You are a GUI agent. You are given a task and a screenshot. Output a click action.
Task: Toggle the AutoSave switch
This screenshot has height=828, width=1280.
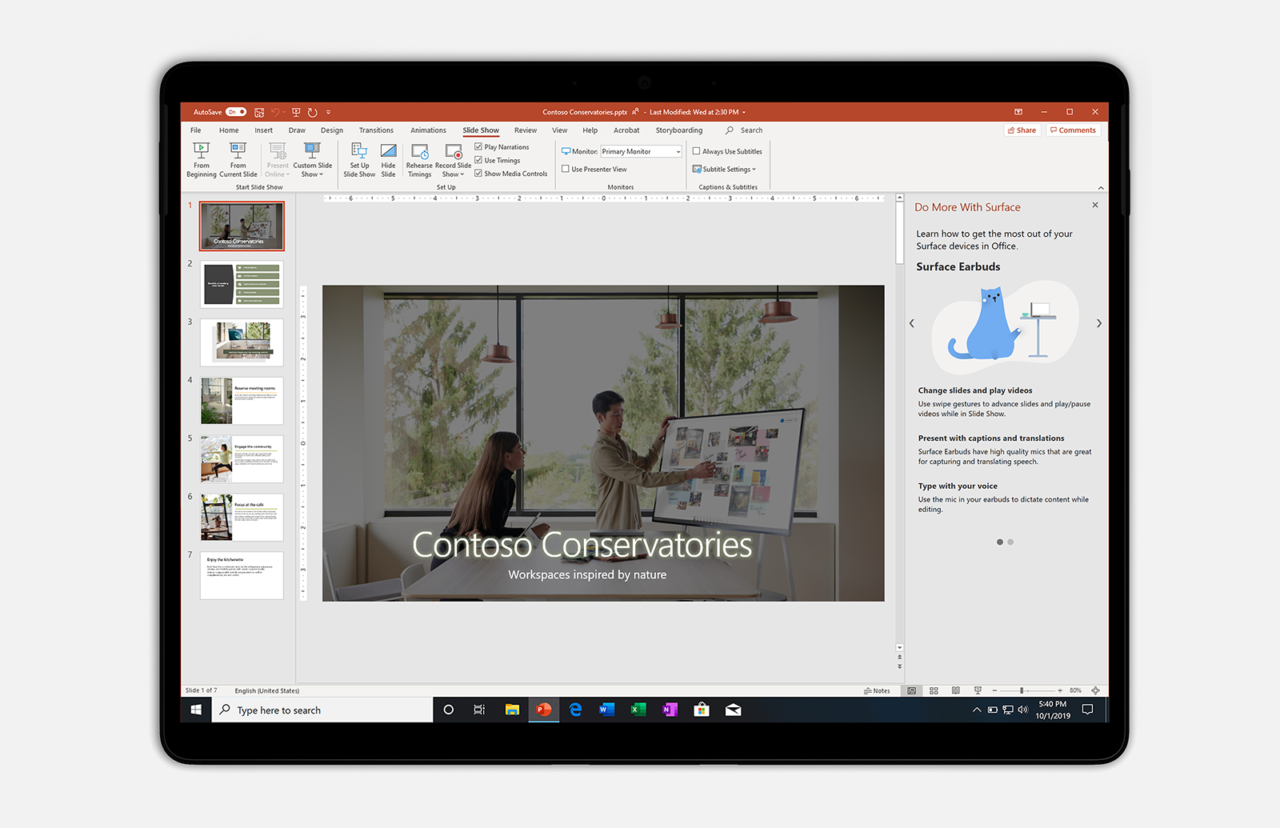click(235, 112)
